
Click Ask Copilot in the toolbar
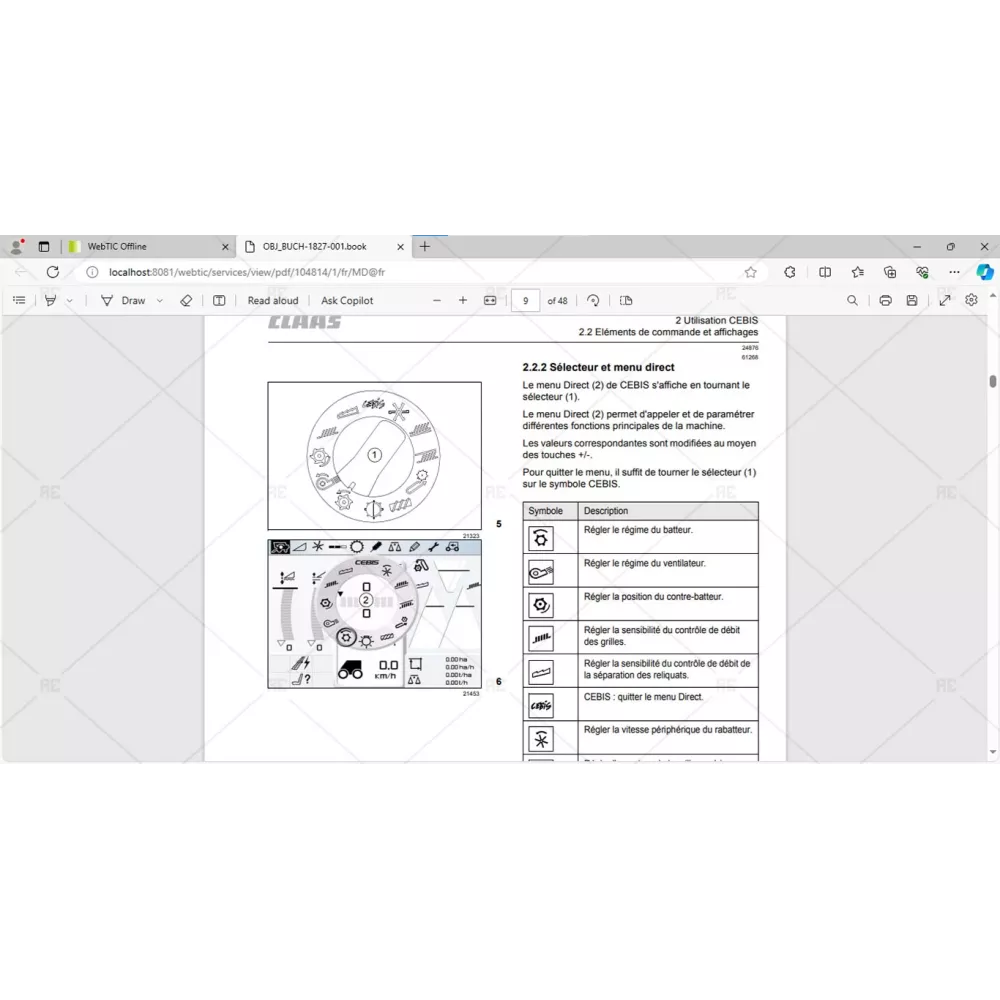[347, 300]
